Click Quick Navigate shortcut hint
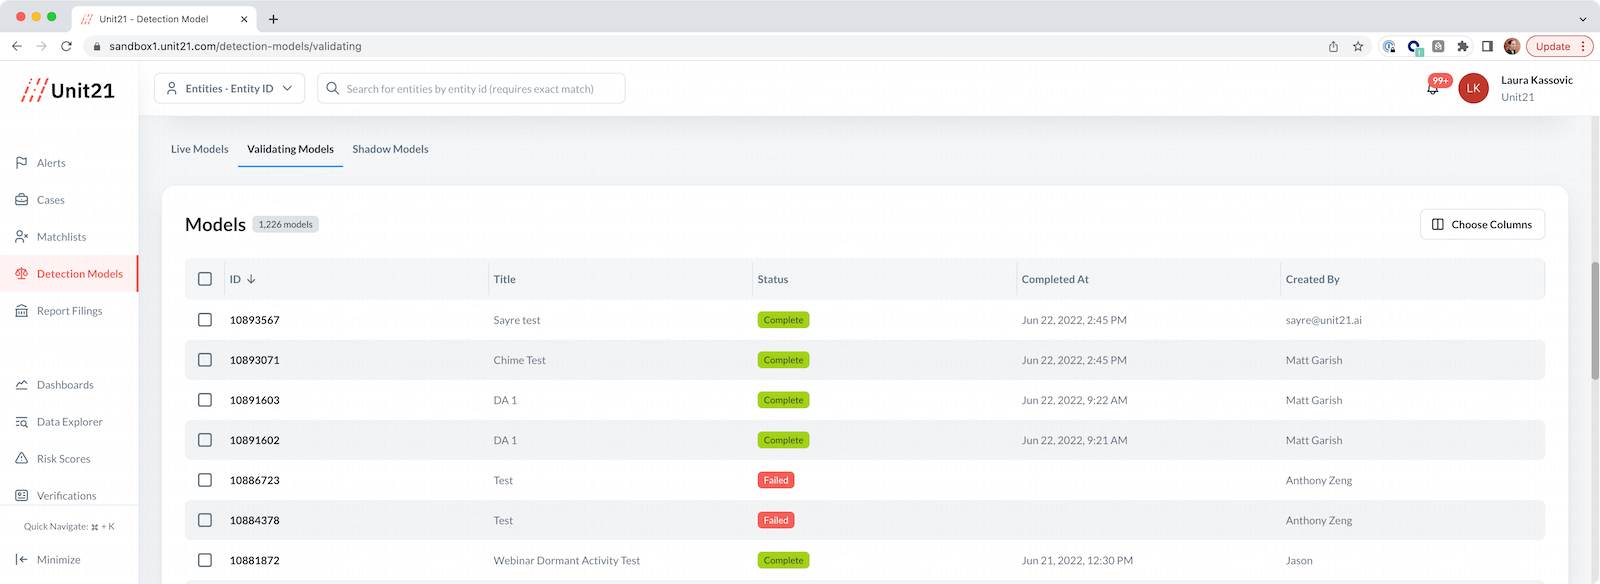Viewport: 1600px width, 584px height. (x=69, y=526)
